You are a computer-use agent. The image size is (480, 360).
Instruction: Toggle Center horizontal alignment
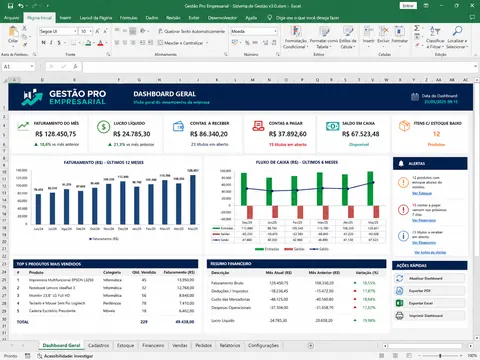pos(125,43)
